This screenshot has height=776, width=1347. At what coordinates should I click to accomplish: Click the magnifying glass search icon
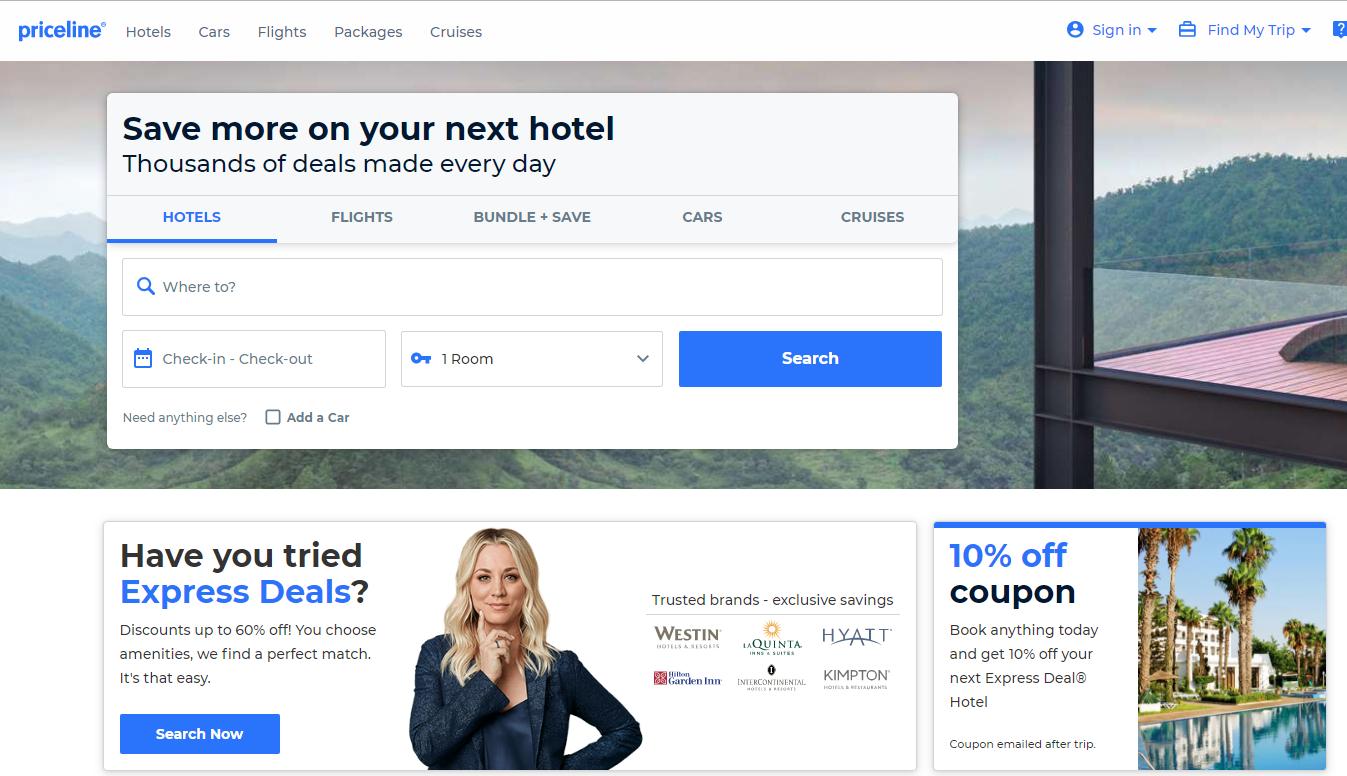(x=145, y=286)
